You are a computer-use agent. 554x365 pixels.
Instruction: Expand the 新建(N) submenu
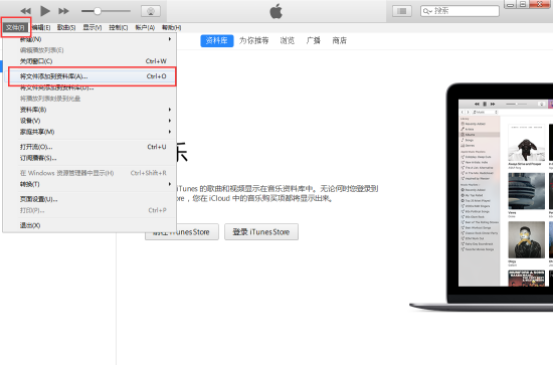coord(89,39)
